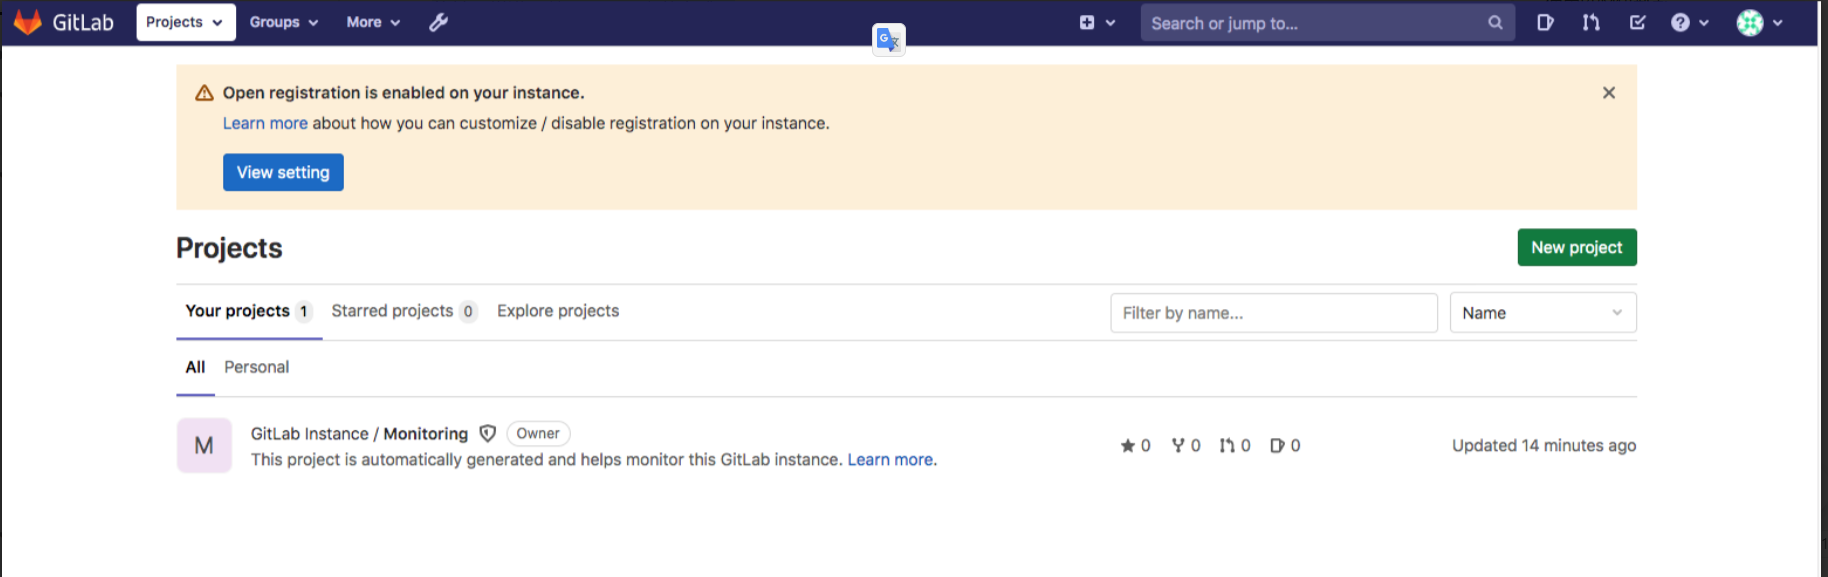
Task: Expand the More dropdown menu
Action: click(373, 22)
